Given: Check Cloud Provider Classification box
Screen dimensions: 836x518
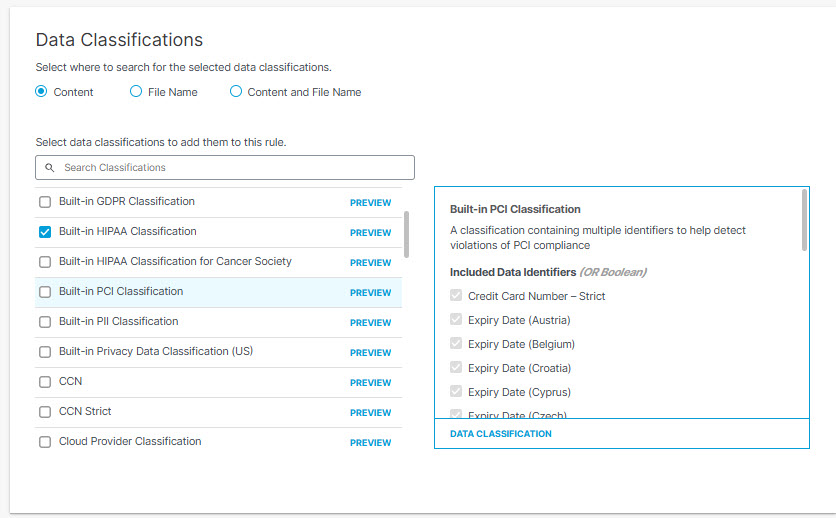Looking at the screenshot, I should (45, 442).
